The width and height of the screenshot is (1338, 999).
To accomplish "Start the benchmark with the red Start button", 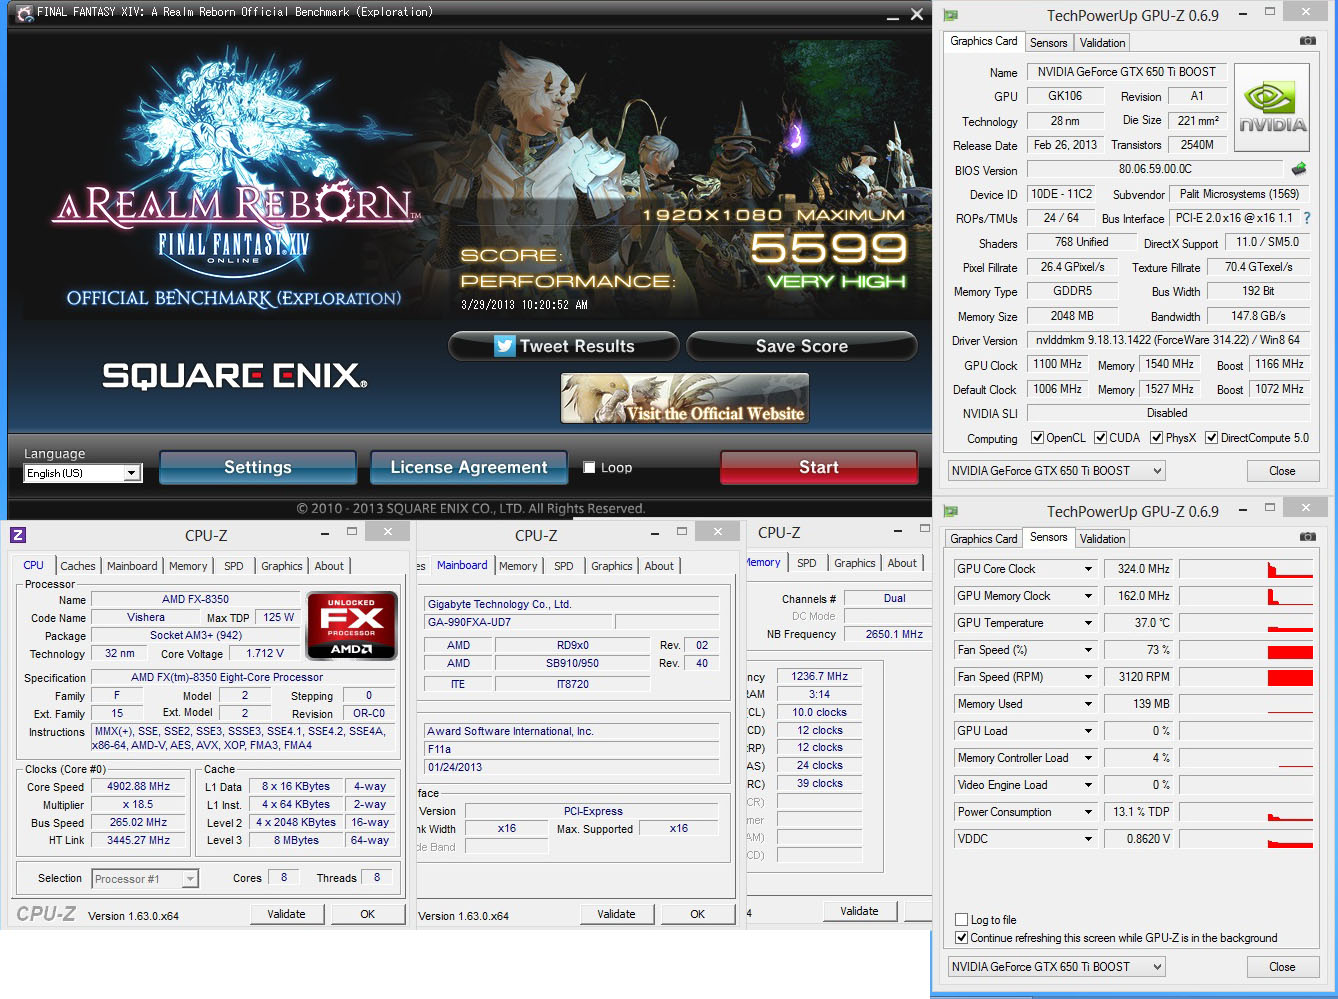I will (819, 467).
